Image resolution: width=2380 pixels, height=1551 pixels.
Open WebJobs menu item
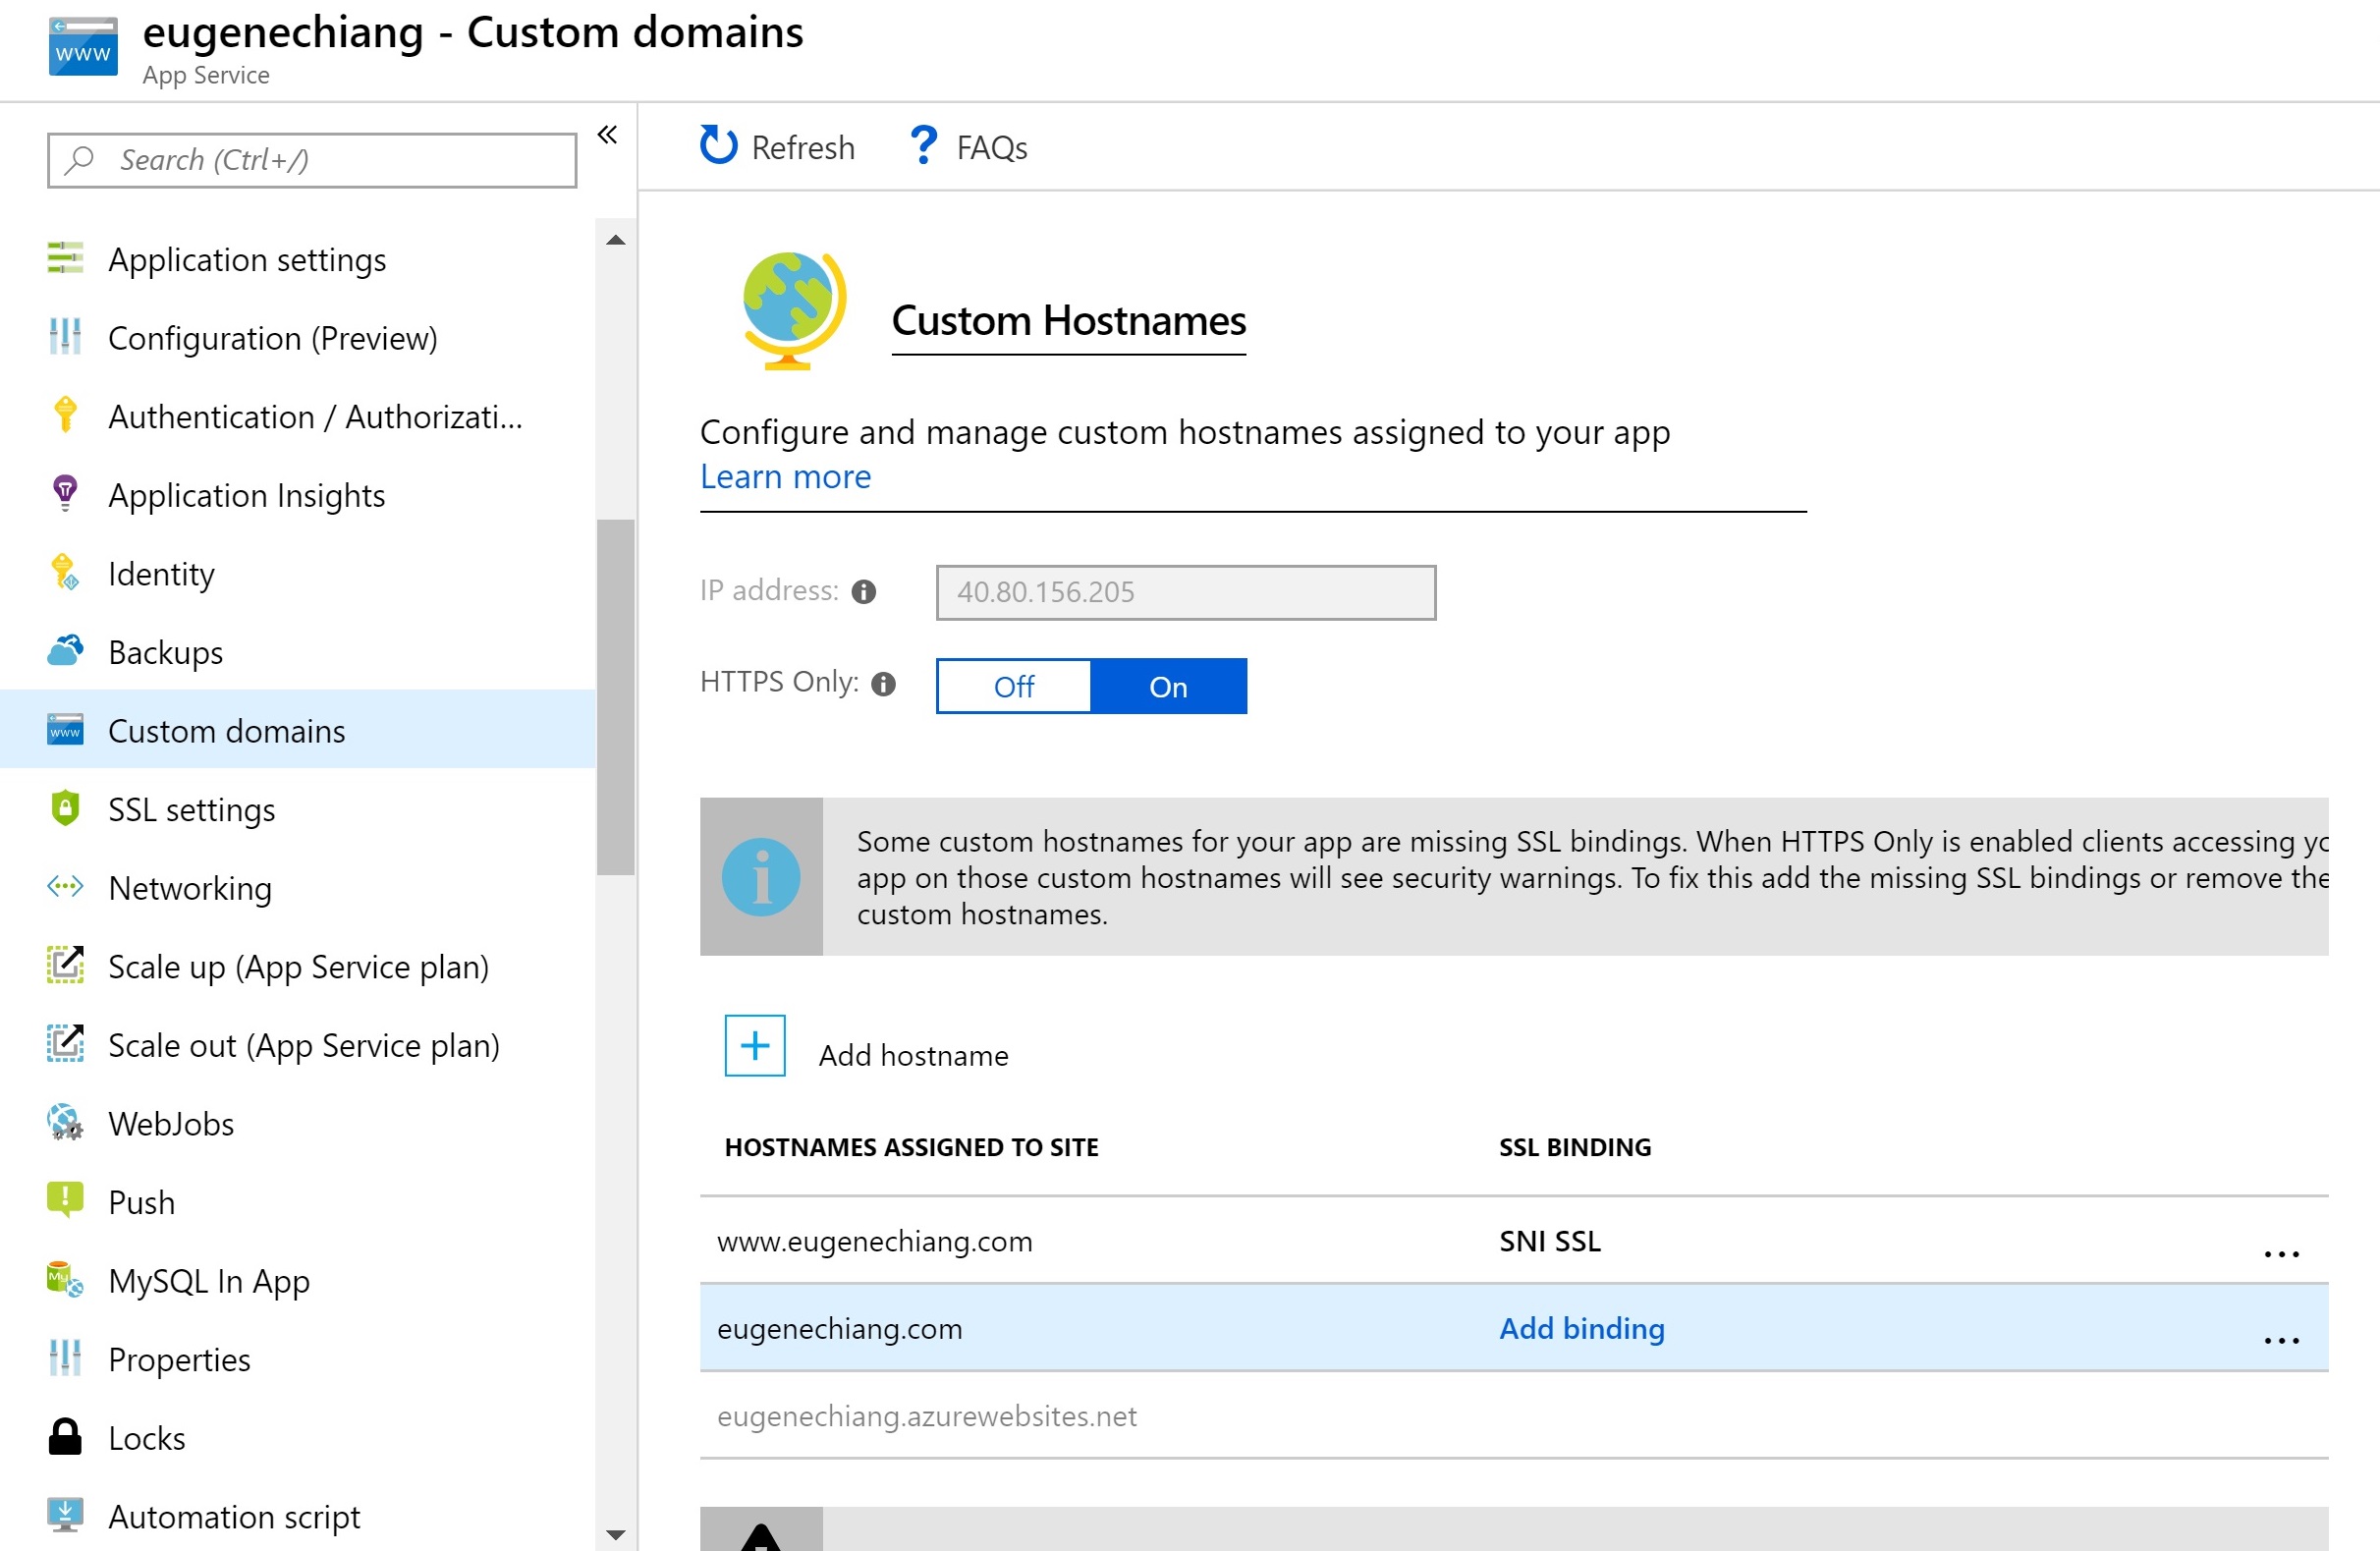298,1123
